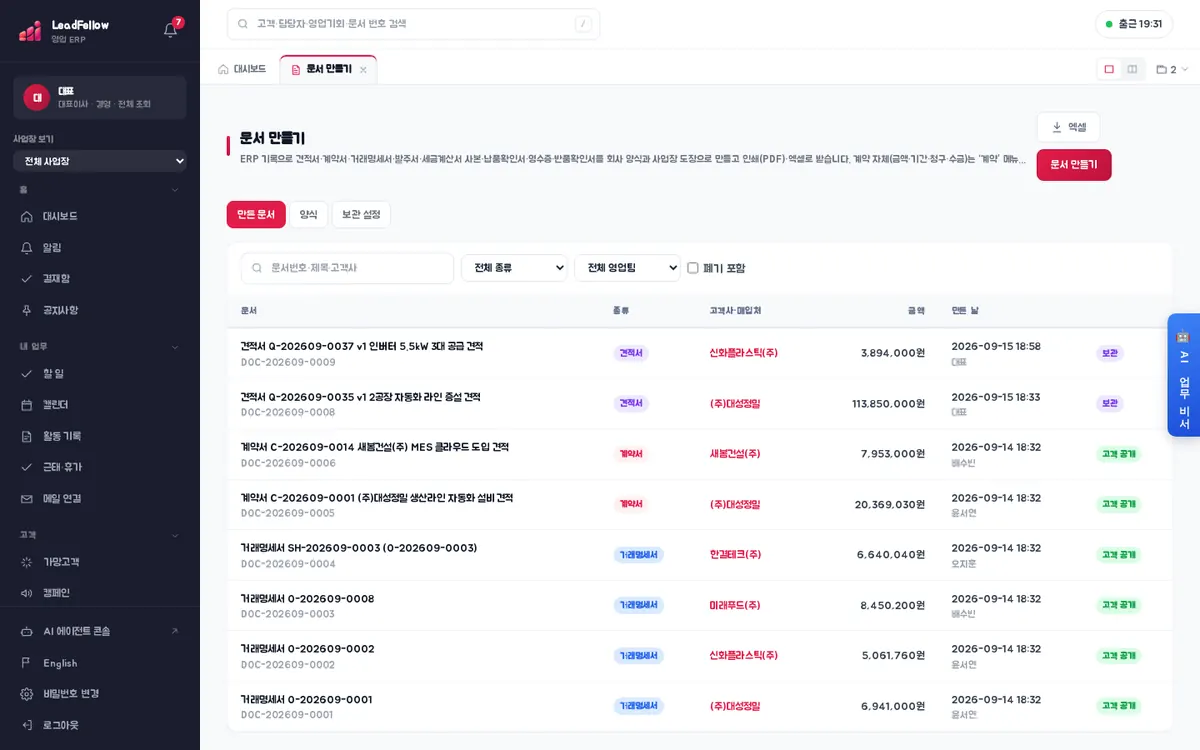Open 메일 연결 in the sidebar
This screenshot has height=750, width=1200.
point(100,498)
